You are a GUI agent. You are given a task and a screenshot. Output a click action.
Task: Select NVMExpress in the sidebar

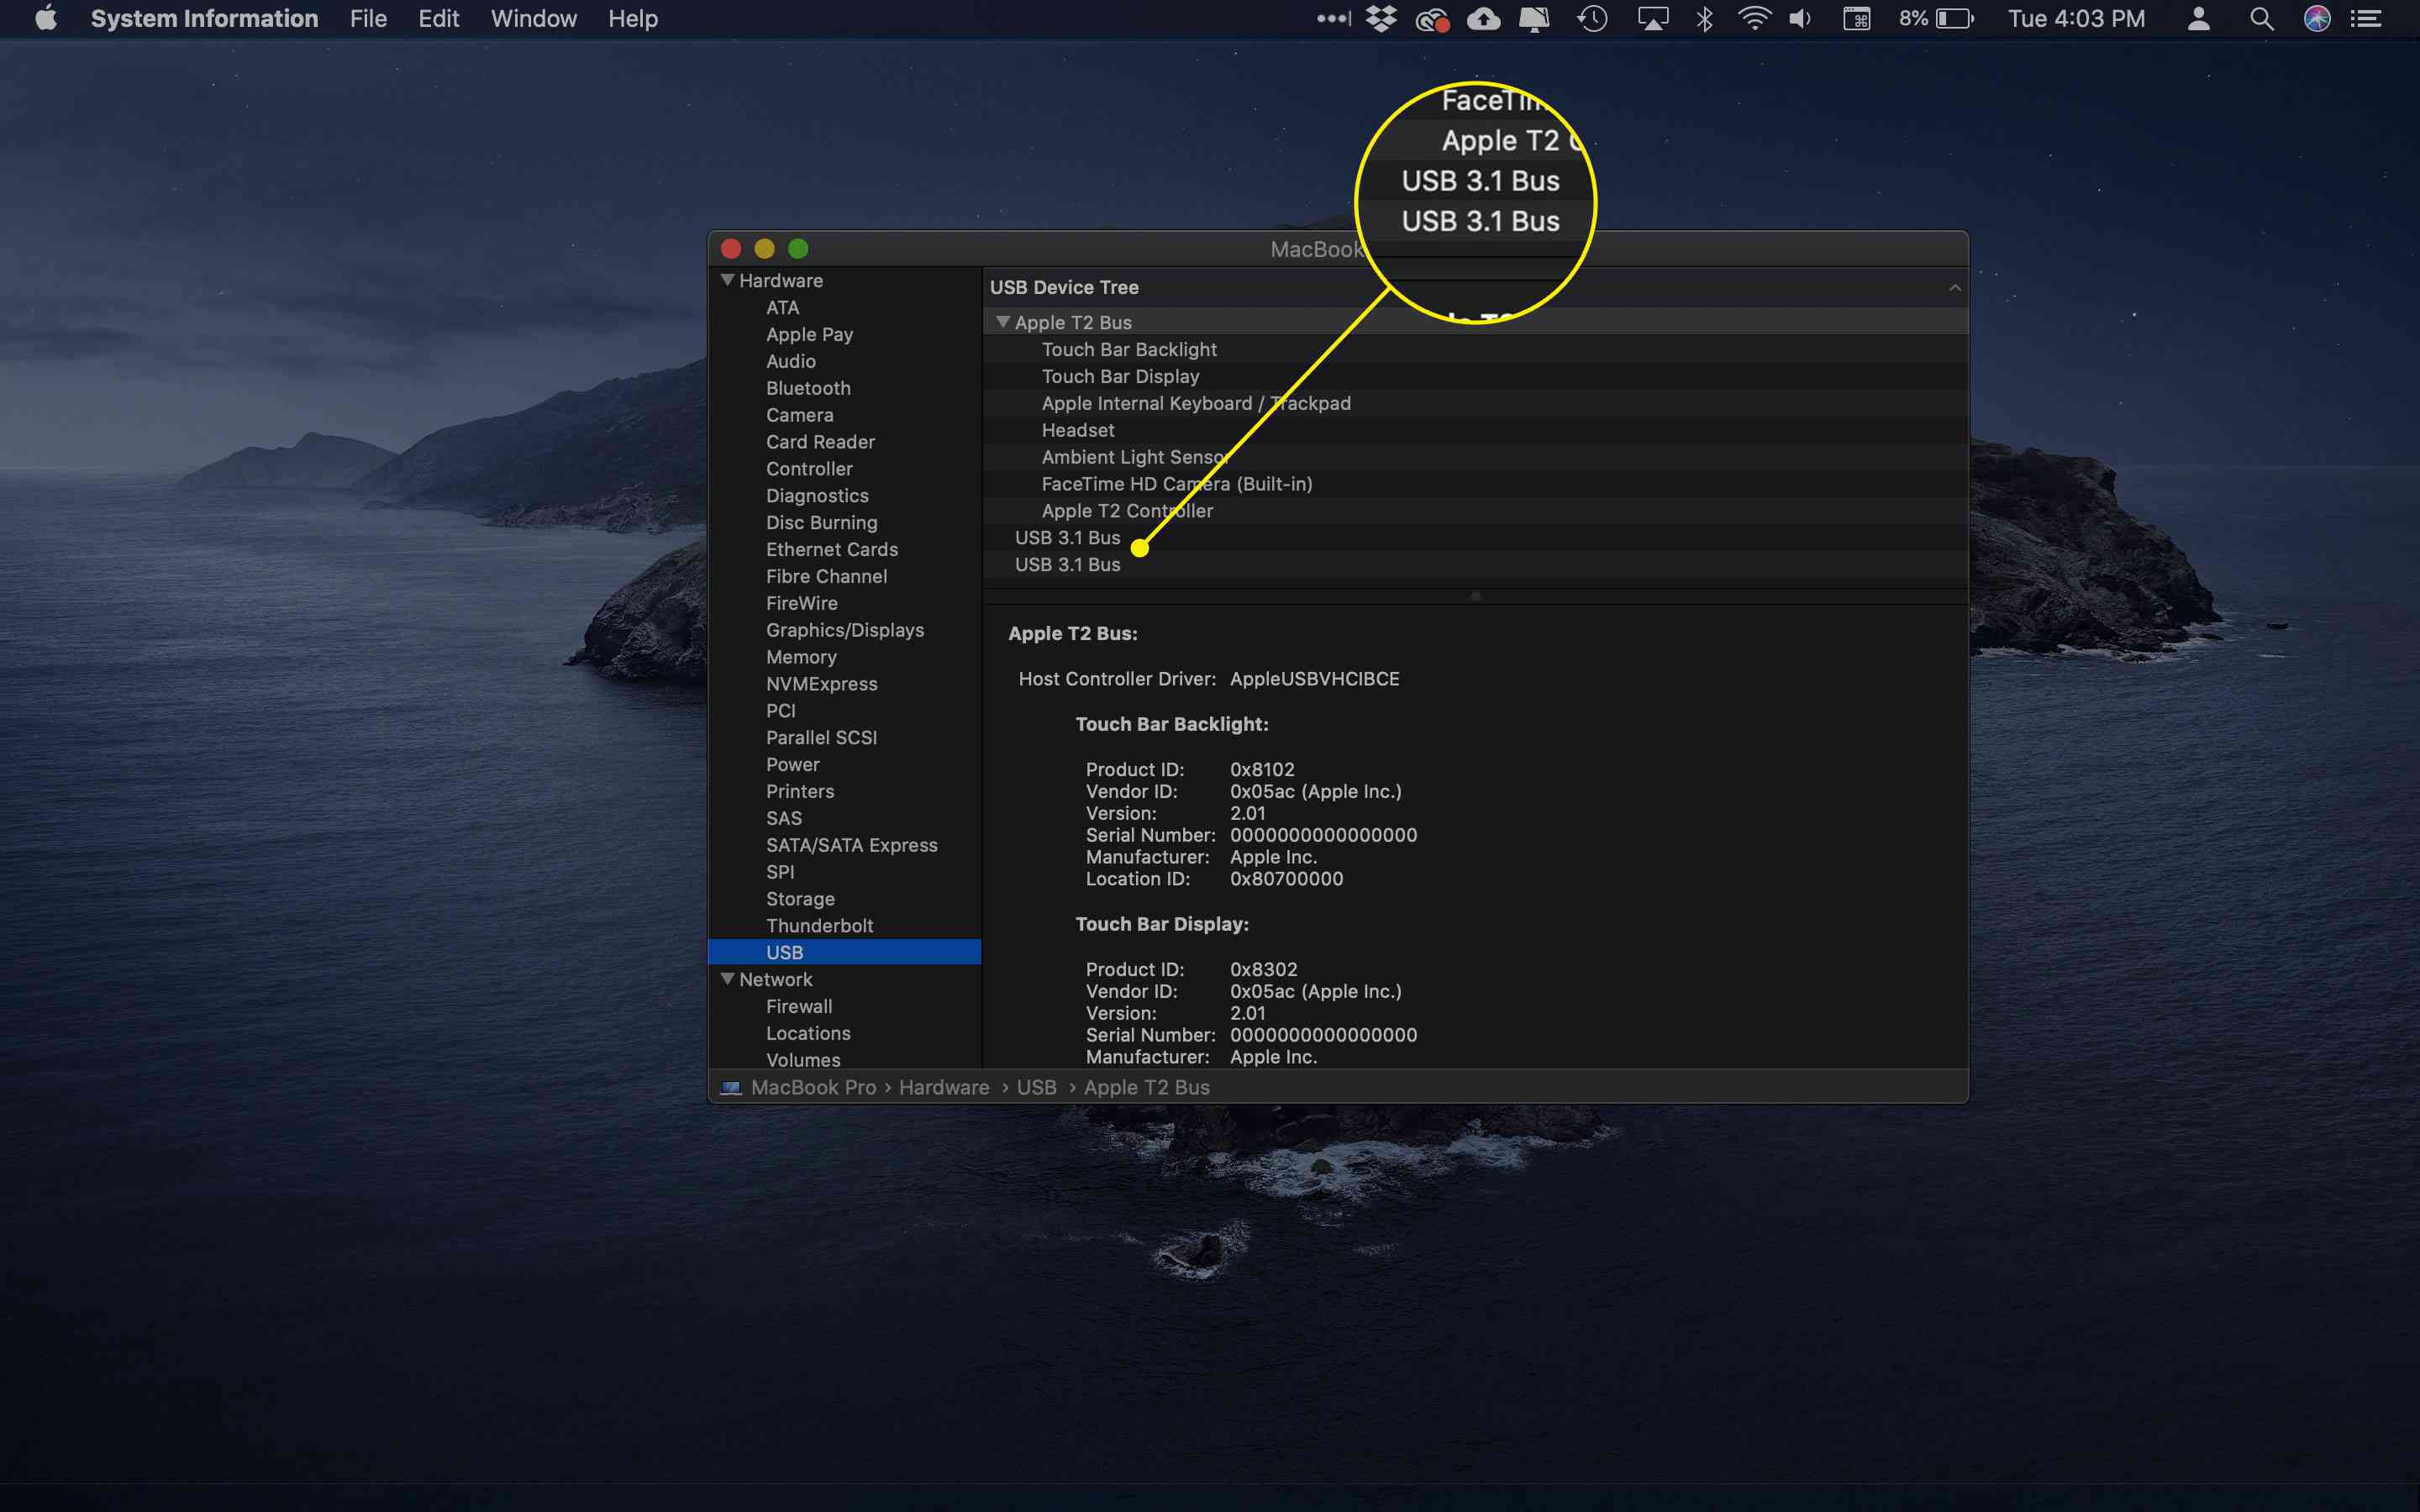(x=821, y=684)
